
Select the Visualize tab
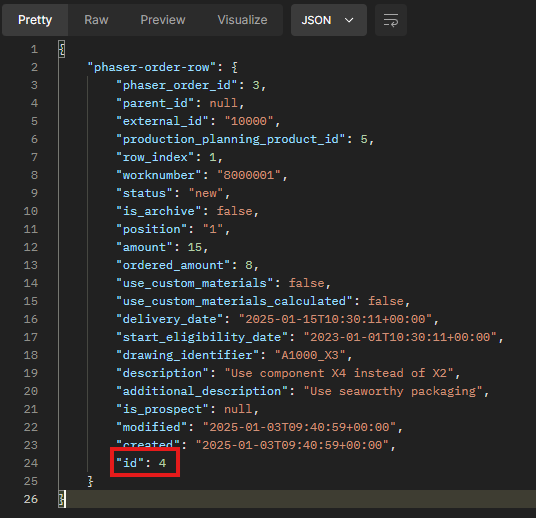242,20
